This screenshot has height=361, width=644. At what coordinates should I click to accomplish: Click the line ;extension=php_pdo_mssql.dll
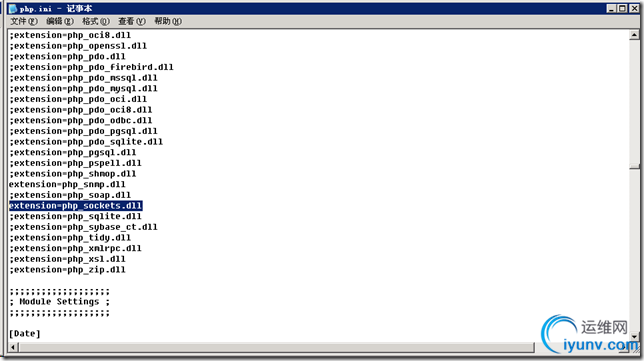click(83, 78)
